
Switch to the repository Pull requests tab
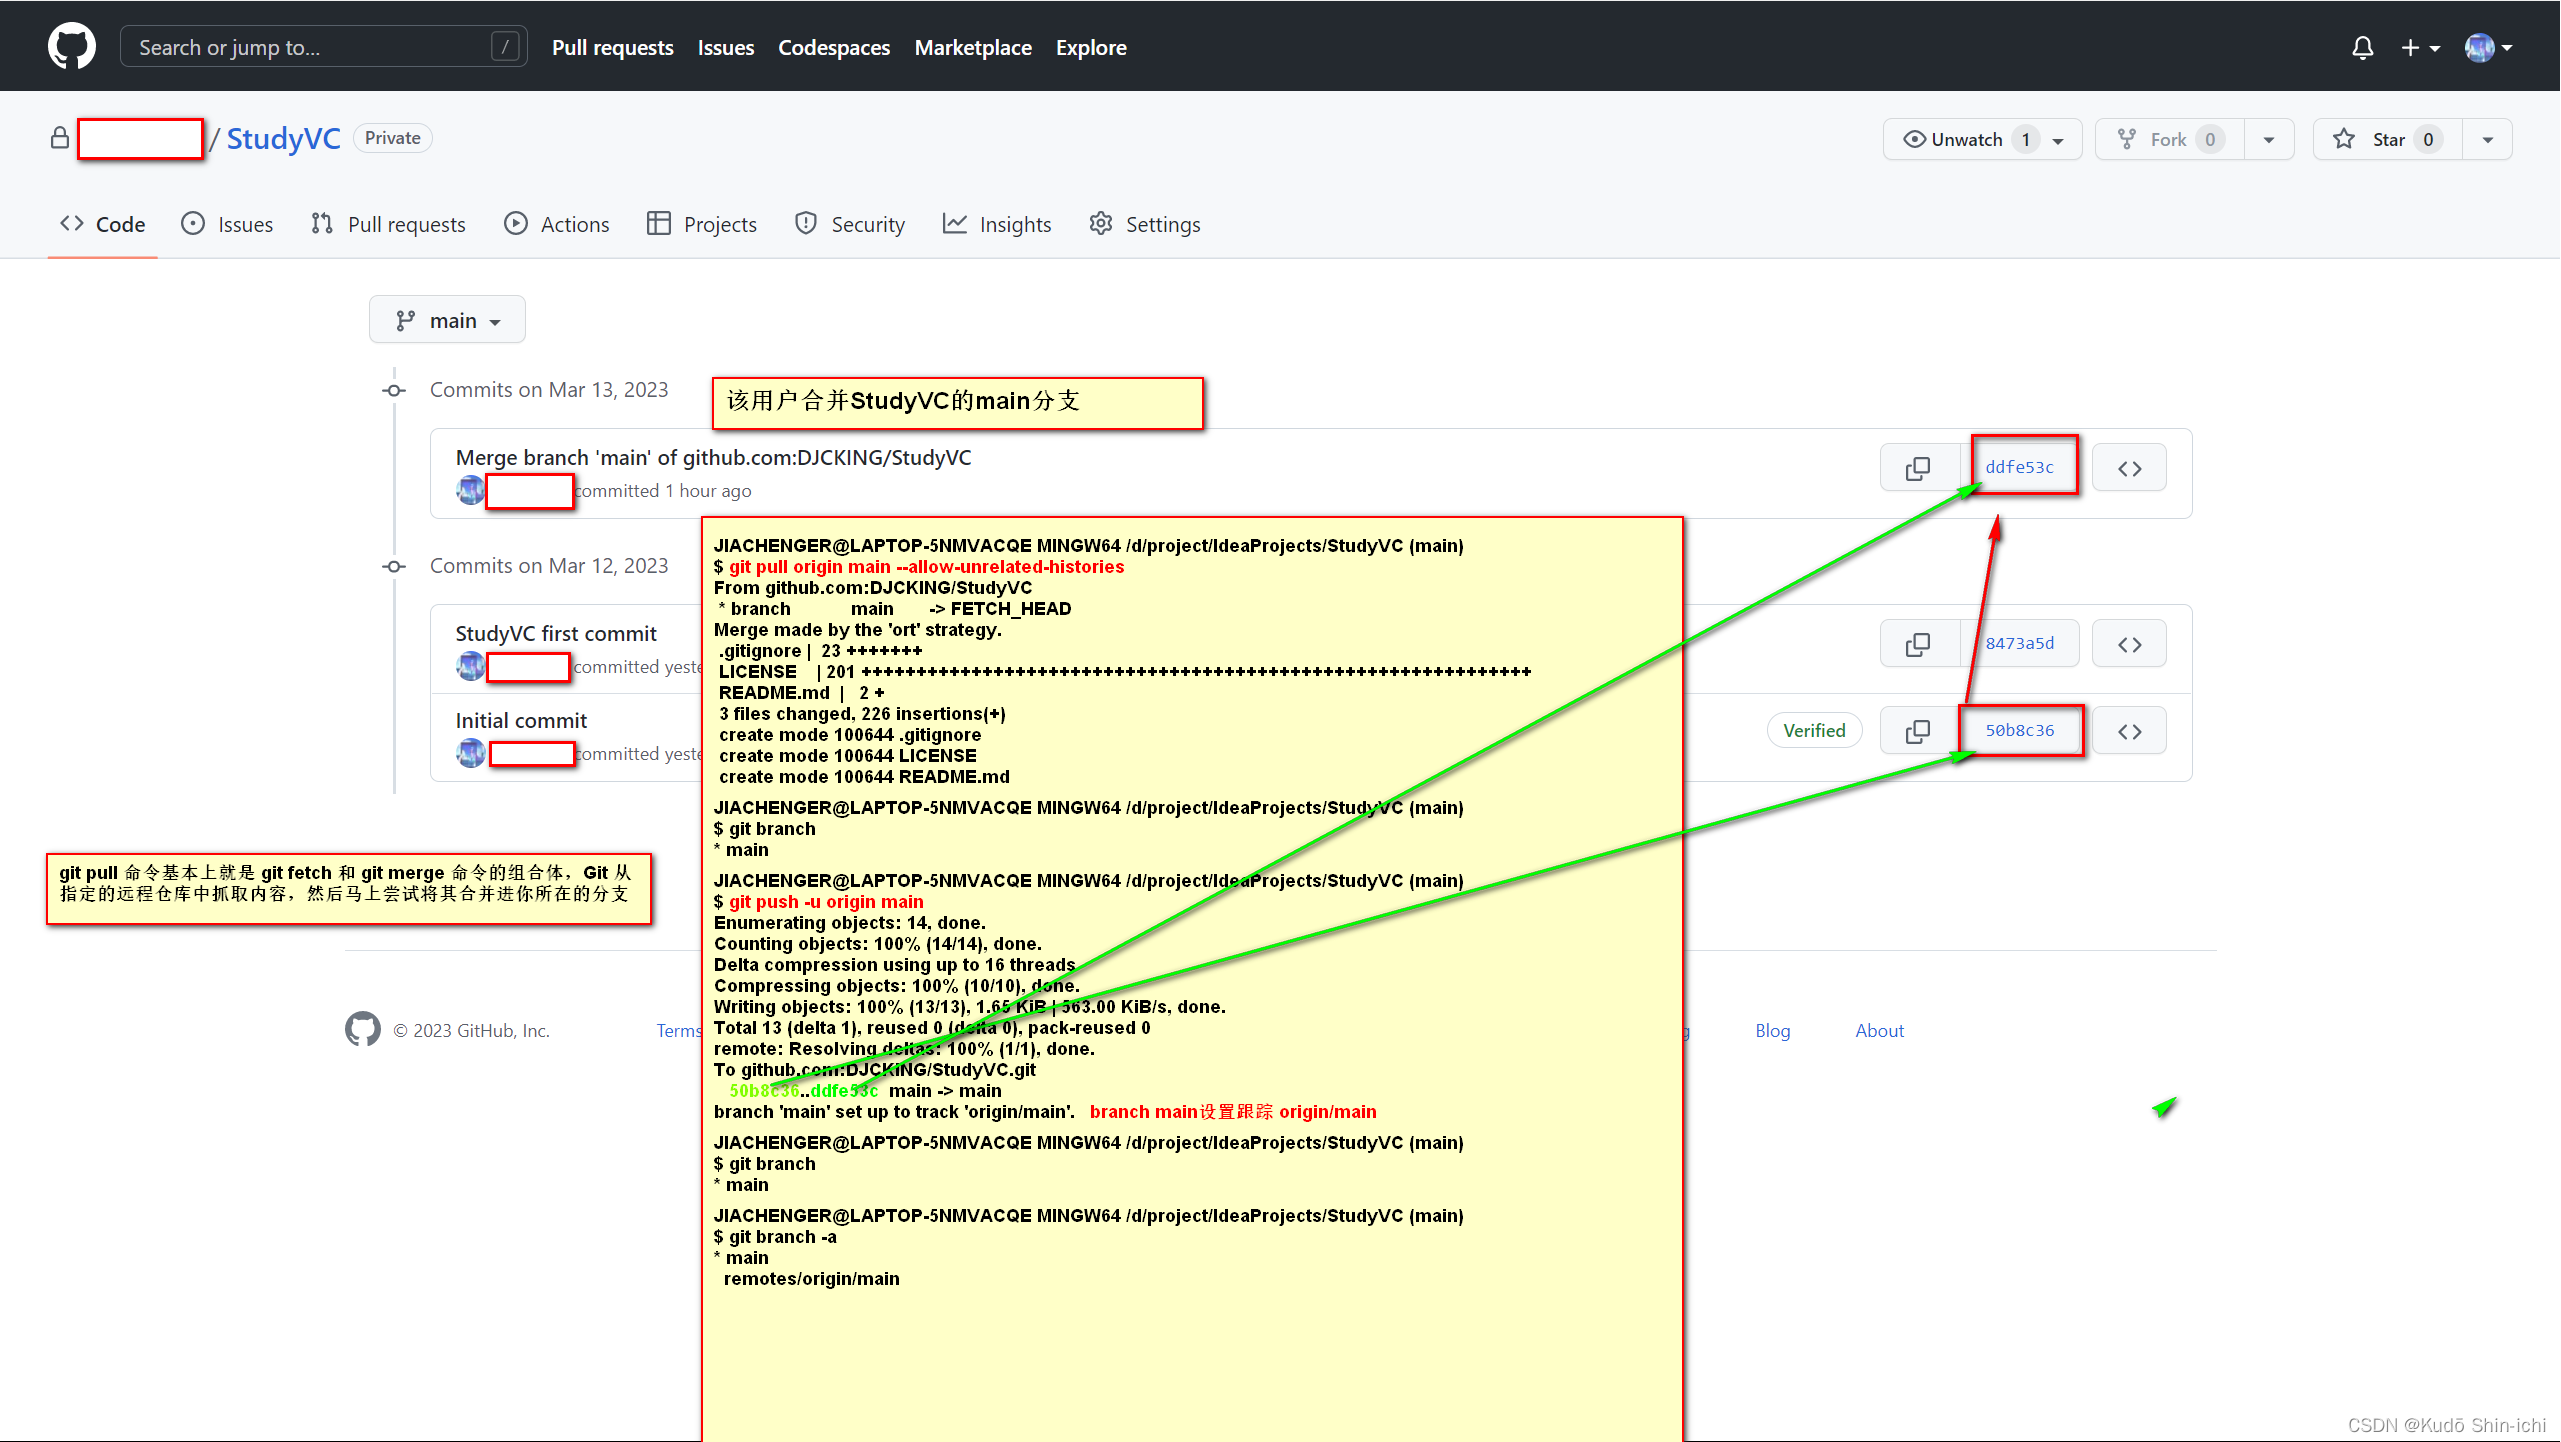pos(389,224)
